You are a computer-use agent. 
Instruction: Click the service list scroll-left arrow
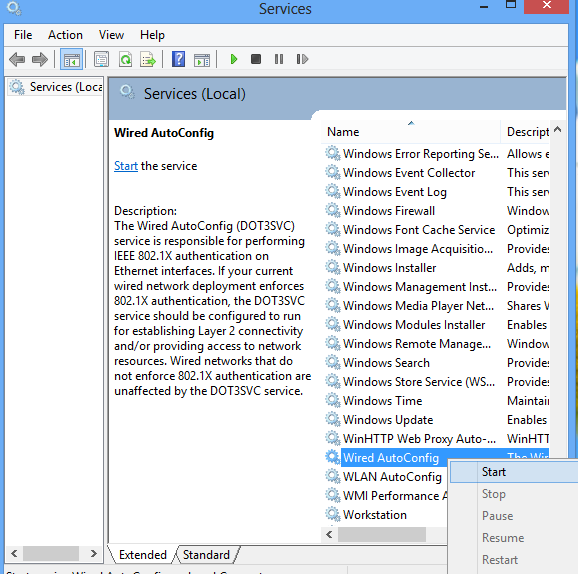tap(329, 534)
